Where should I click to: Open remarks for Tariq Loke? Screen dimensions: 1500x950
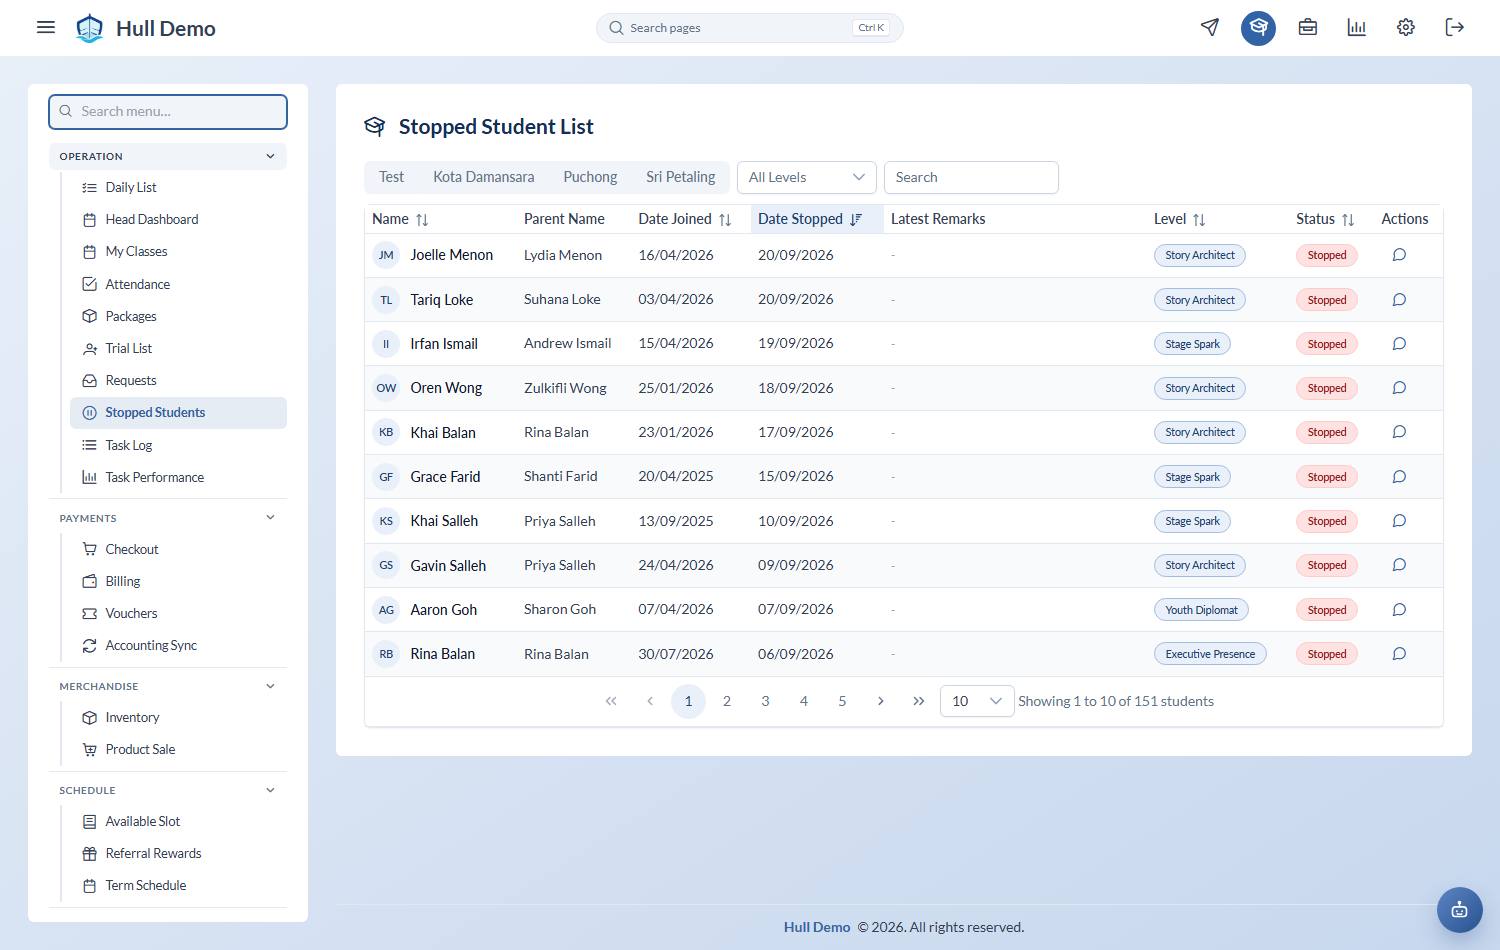point(1399,299)
